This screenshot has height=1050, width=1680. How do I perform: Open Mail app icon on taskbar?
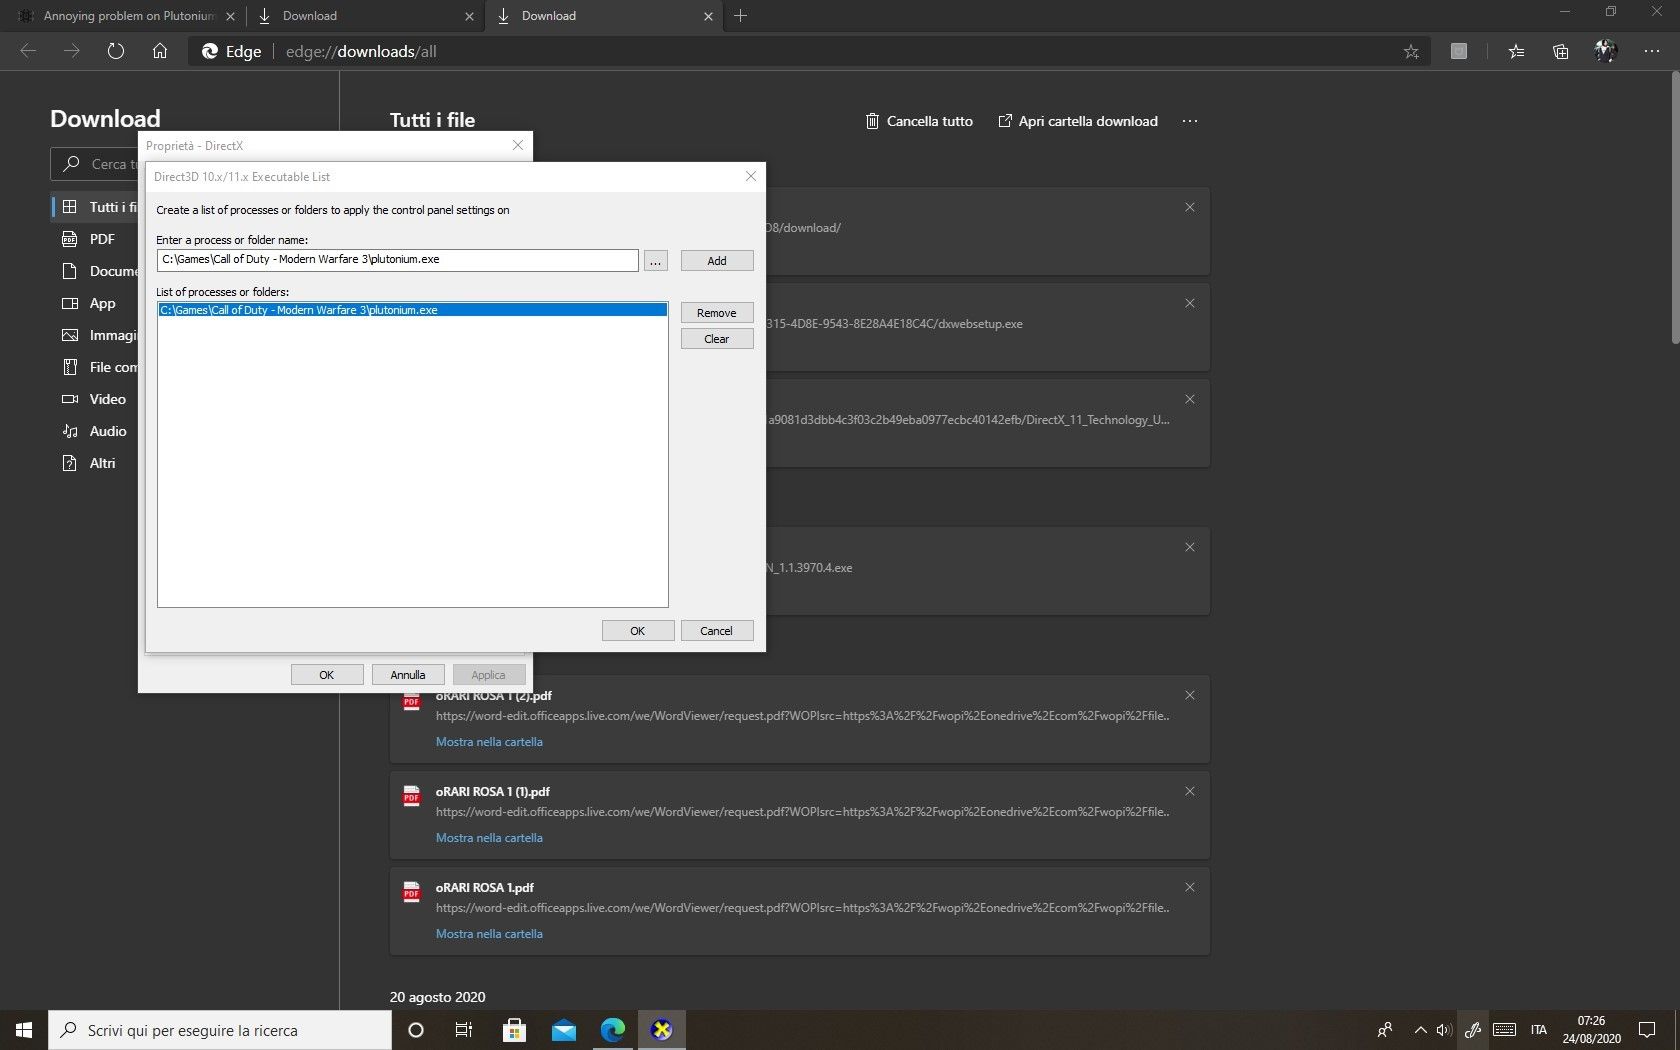[x=564, y=1030]
